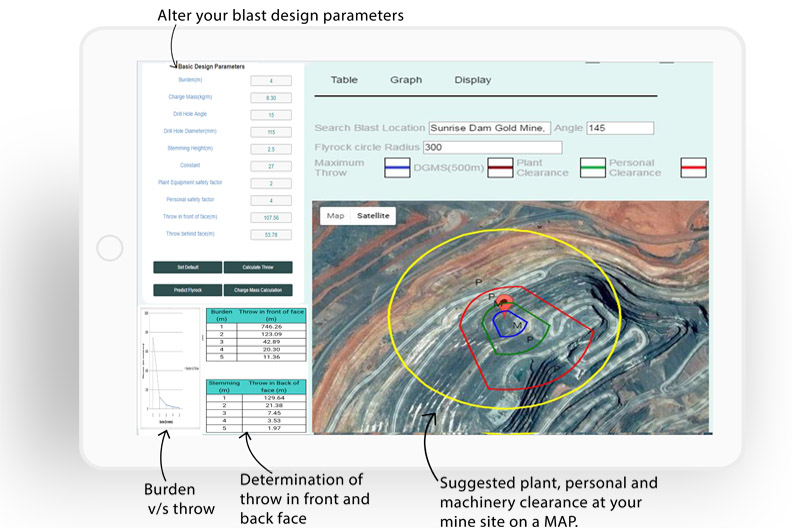Open the Graph tab

(406, 80)
